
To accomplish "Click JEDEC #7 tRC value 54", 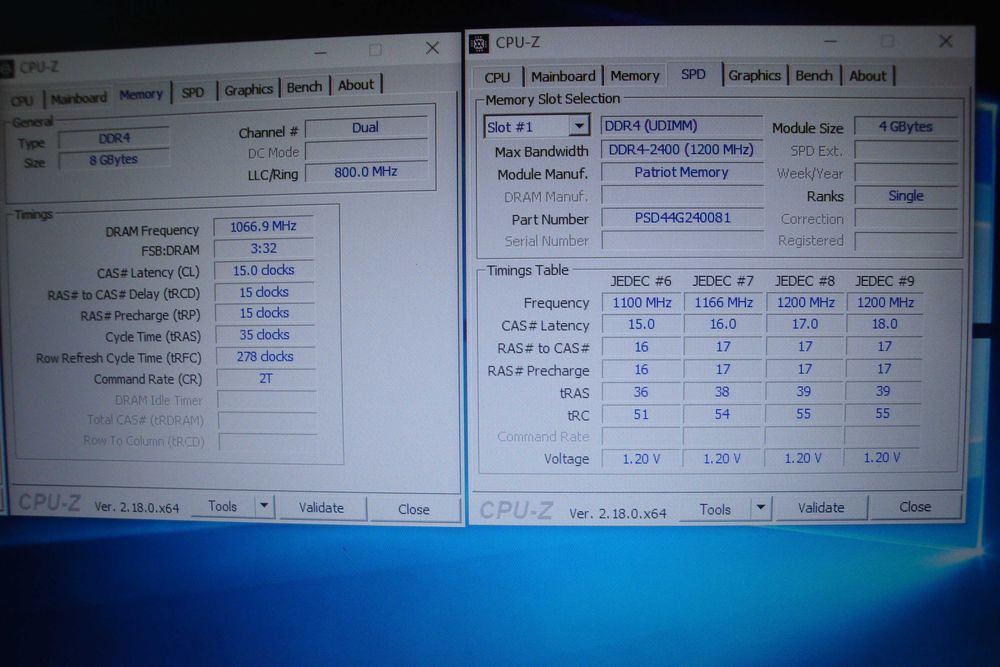I will point(722,414).
